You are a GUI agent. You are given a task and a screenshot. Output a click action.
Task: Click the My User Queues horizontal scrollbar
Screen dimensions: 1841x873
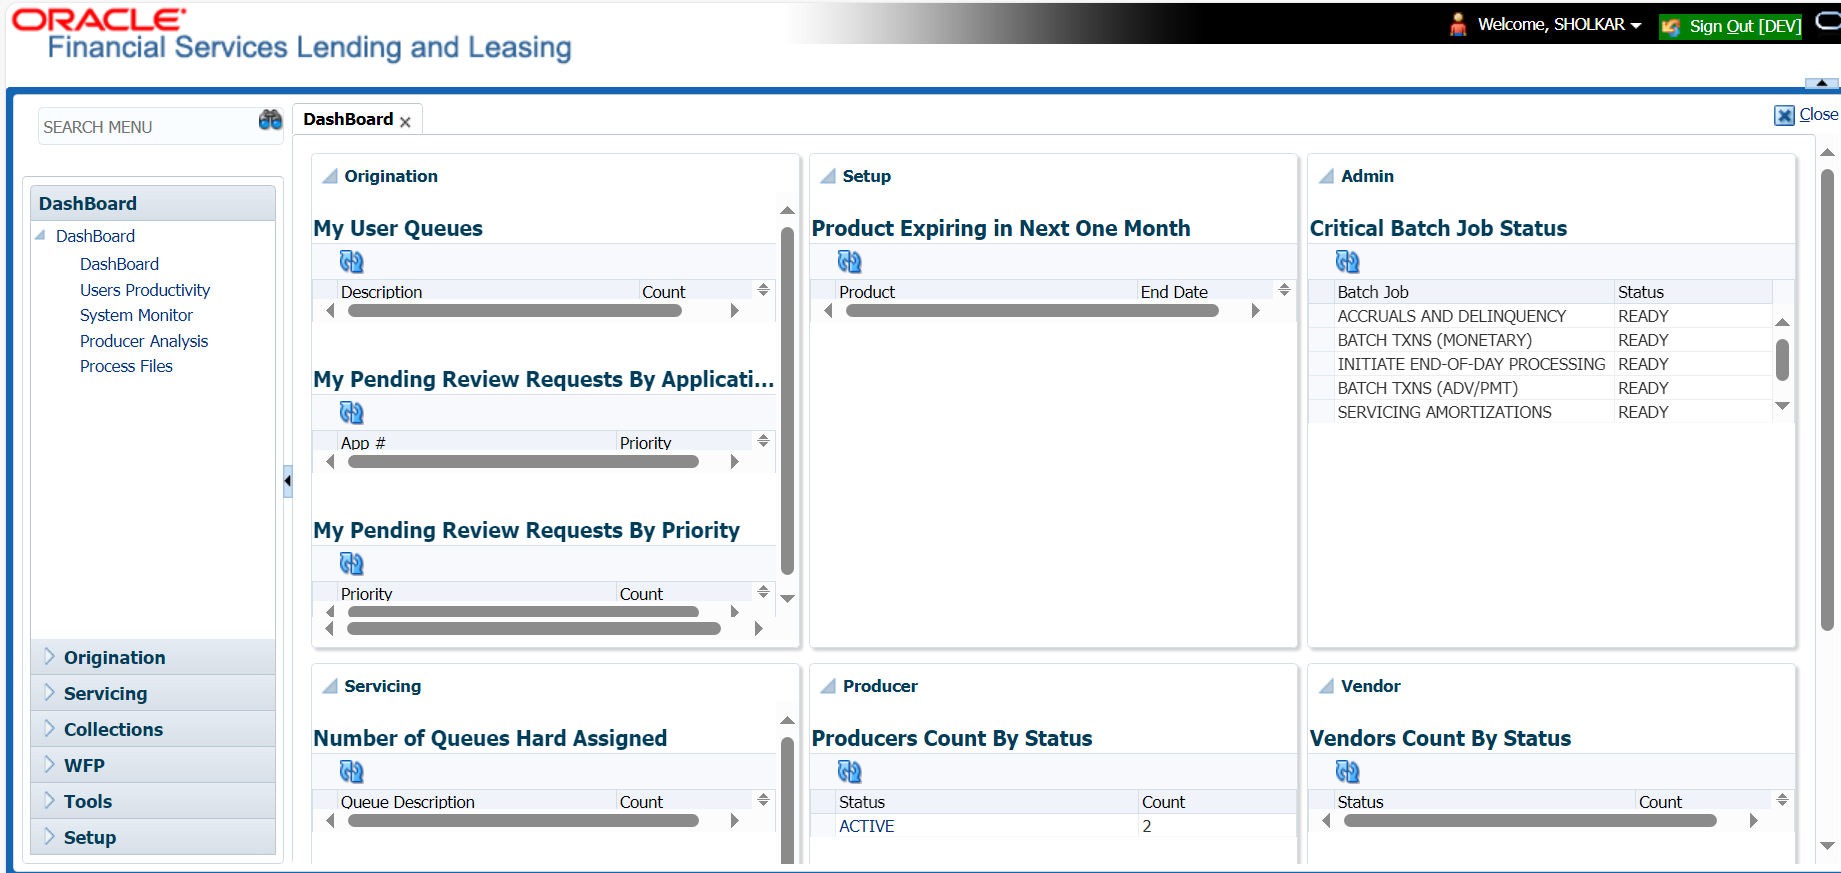tap(515, 311)
